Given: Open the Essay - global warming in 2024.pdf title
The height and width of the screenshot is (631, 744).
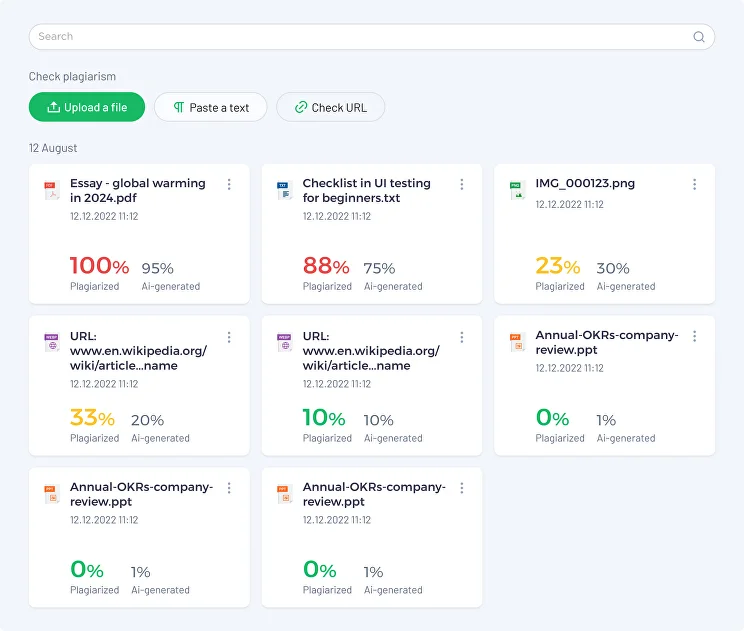Looking at the screenshot, I should (x=138, y=190).
